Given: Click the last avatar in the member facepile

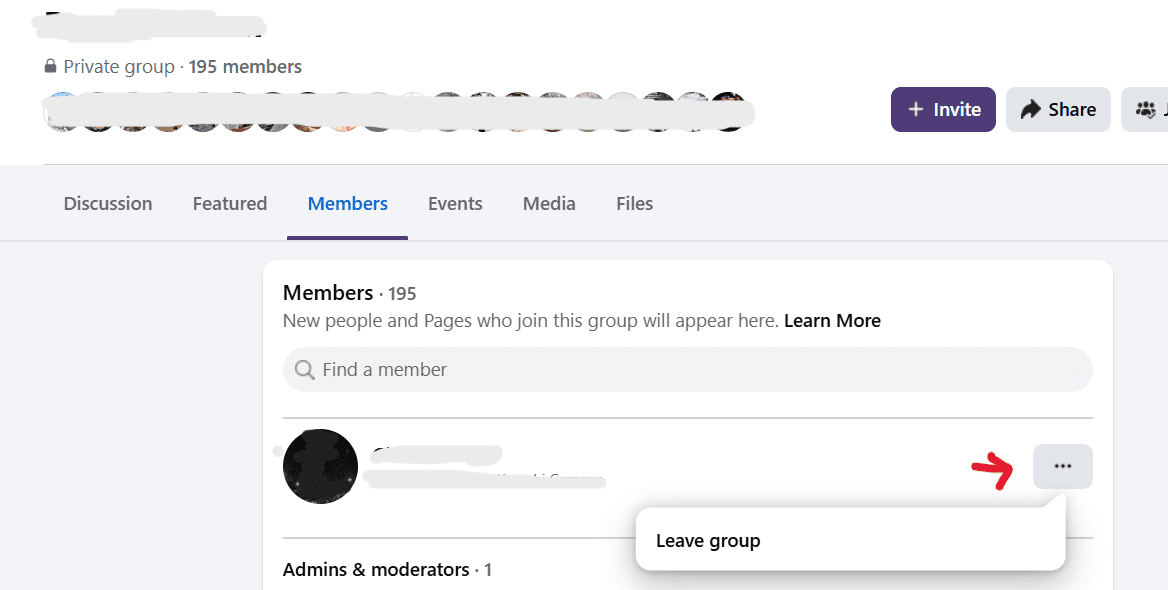Looking at the screenshot, I should [x=731, y=111].
